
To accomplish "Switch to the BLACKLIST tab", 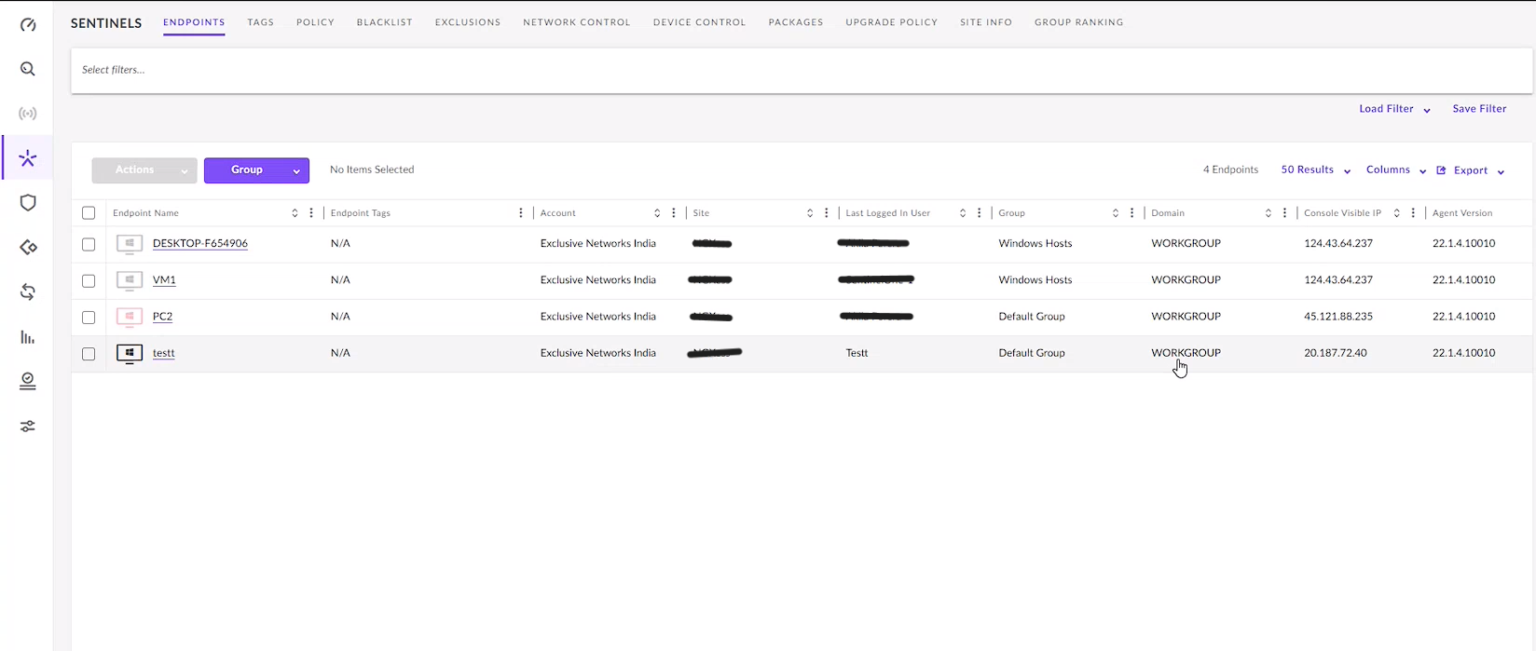I will (384, 21).
